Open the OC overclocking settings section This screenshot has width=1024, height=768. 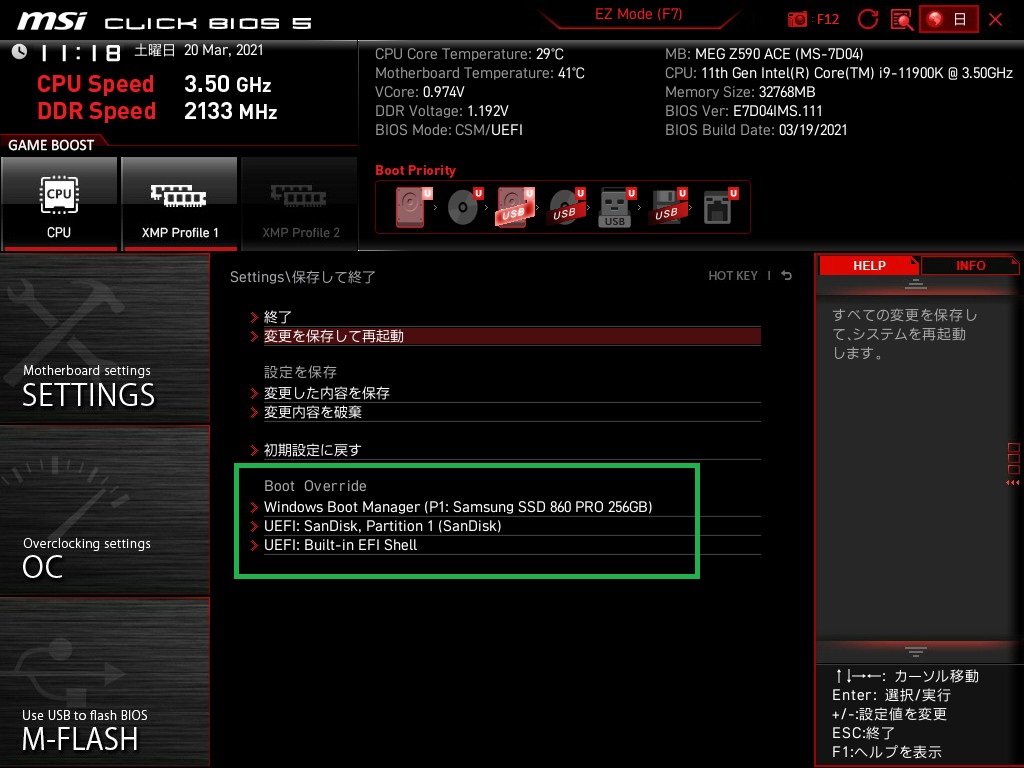click(x=105, y=510)
